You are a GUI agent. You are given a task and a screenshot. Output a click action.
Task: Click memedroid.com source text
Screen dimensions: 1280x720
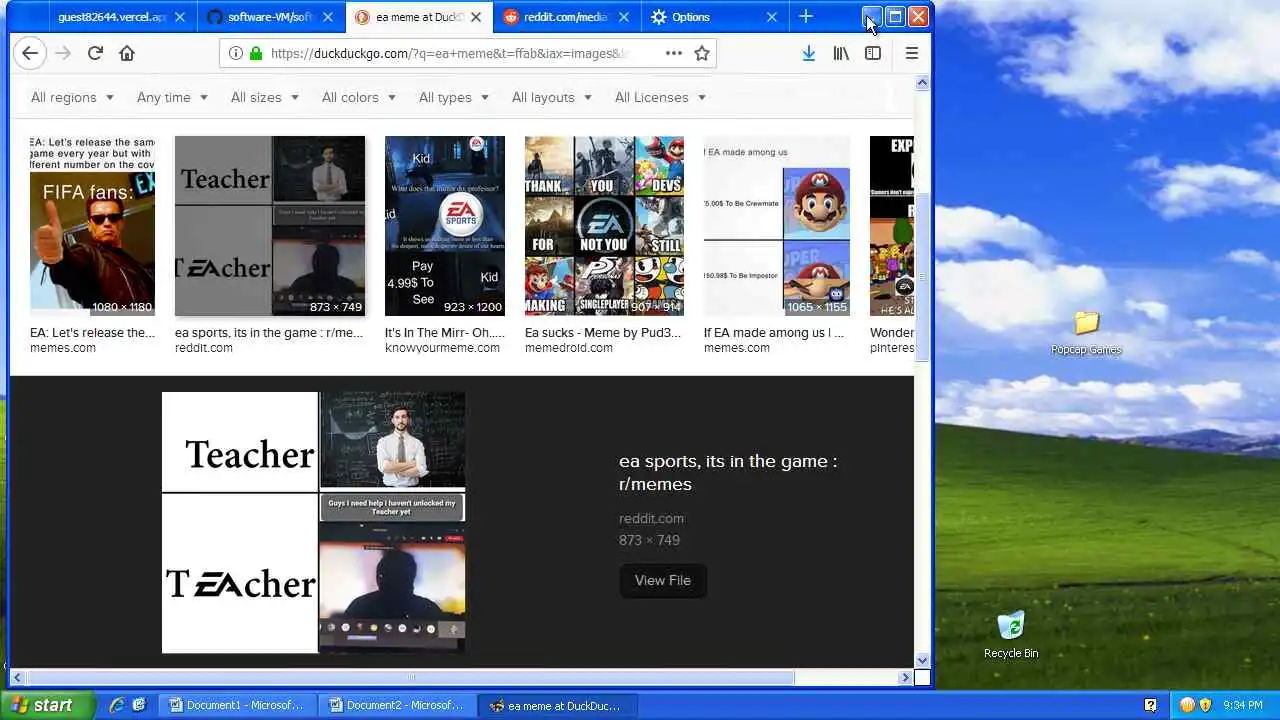pos(569,348)
